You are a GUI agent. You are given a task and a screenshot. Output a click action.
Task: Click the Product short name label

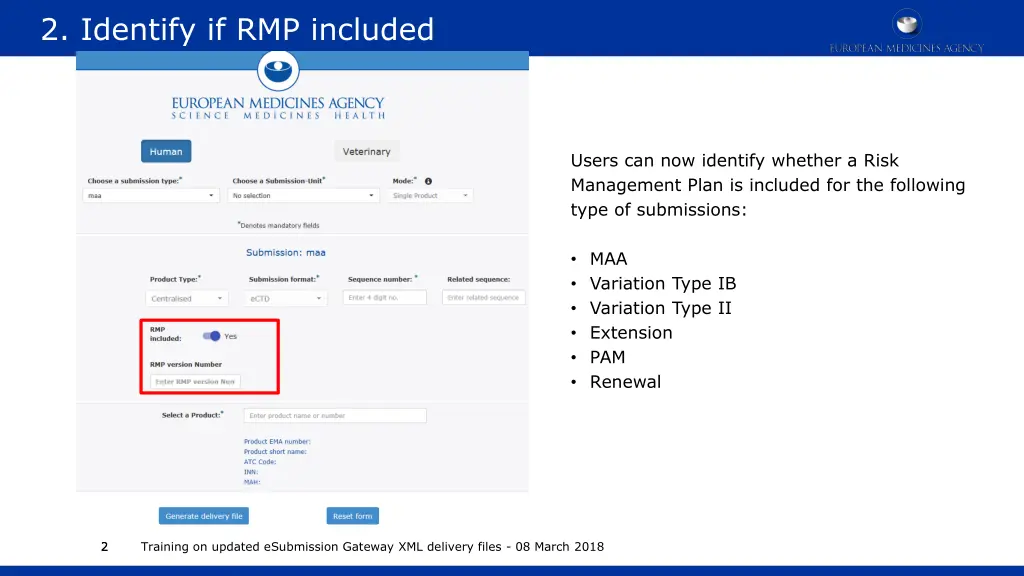[x=275, y=451]
